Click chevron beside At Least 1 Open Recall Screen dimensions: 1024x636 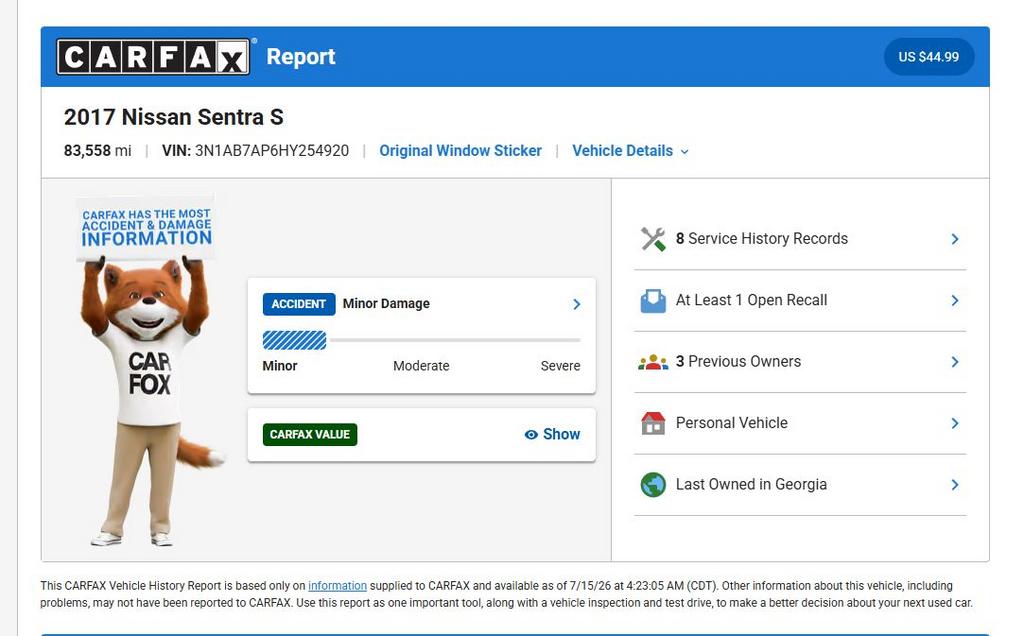point(955,300)
